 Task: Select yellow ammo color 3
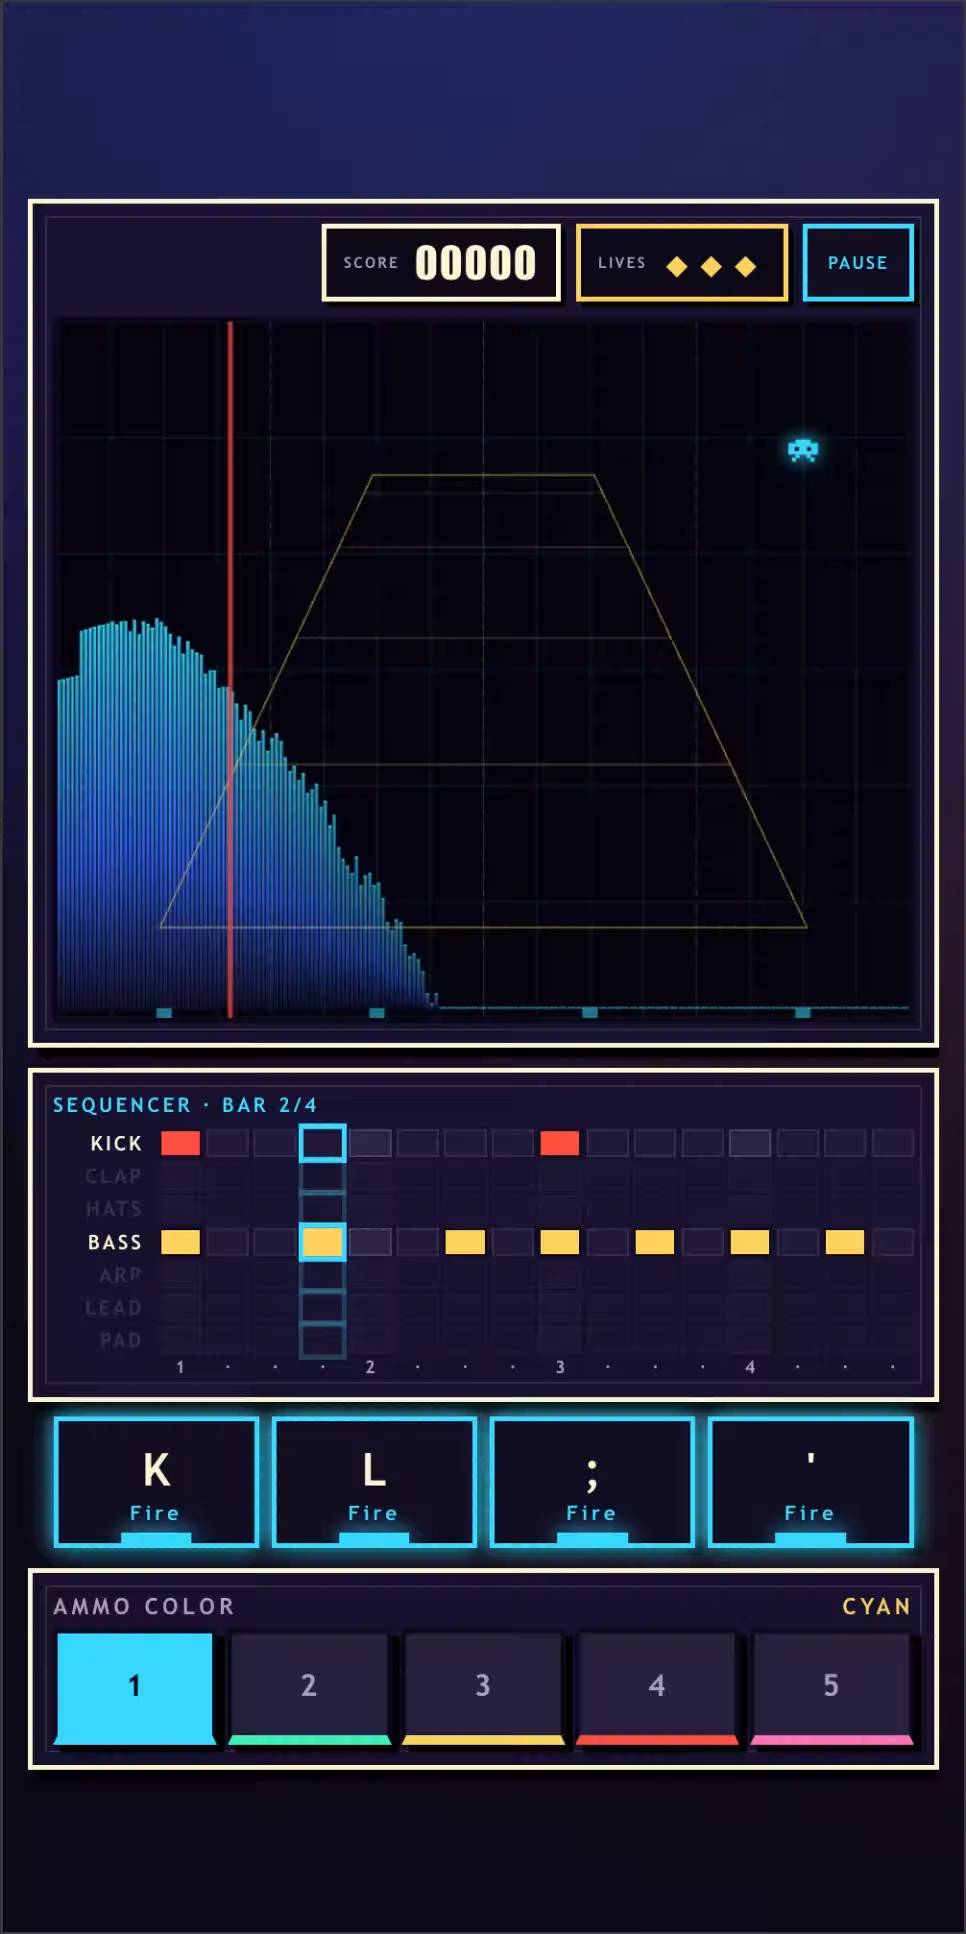483,1688
